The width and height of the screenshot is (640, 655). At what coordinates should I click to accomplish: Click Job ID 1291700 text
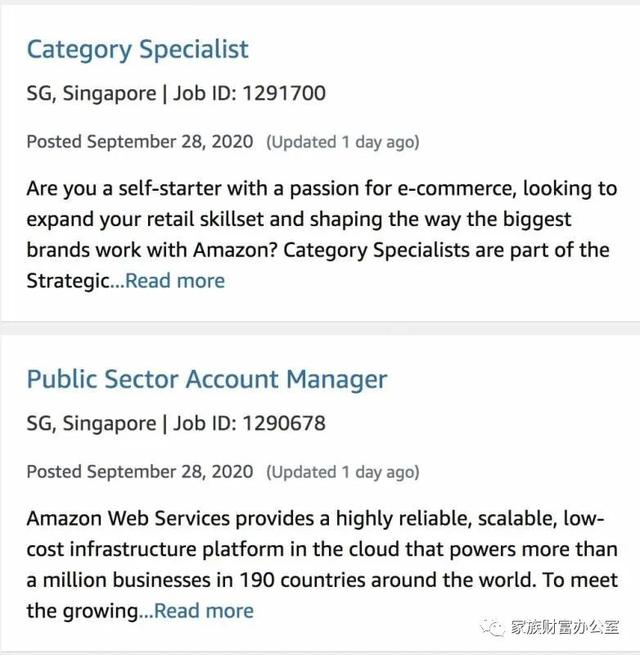point(250,94)
